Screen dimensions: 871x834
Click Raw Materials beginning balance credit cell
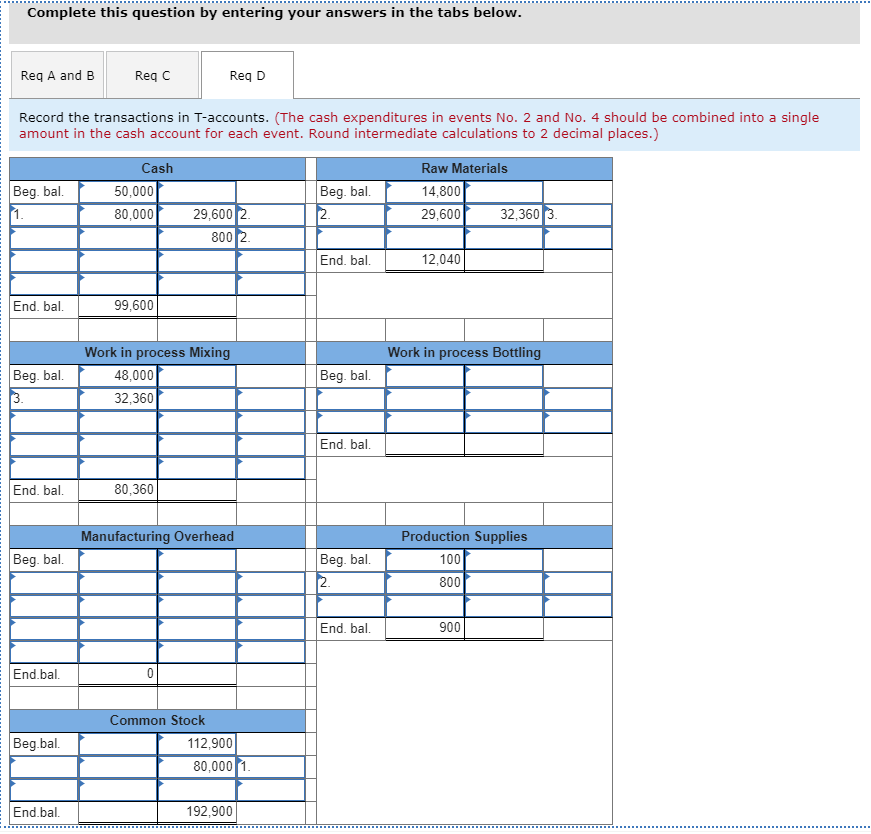(504, 192)
